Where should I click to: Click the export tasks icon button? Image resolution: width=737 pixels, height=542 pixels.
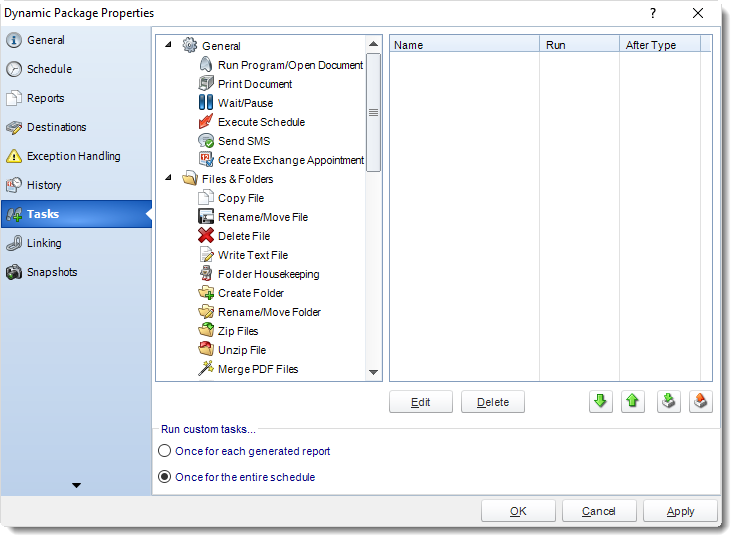(x=700, y=401)
